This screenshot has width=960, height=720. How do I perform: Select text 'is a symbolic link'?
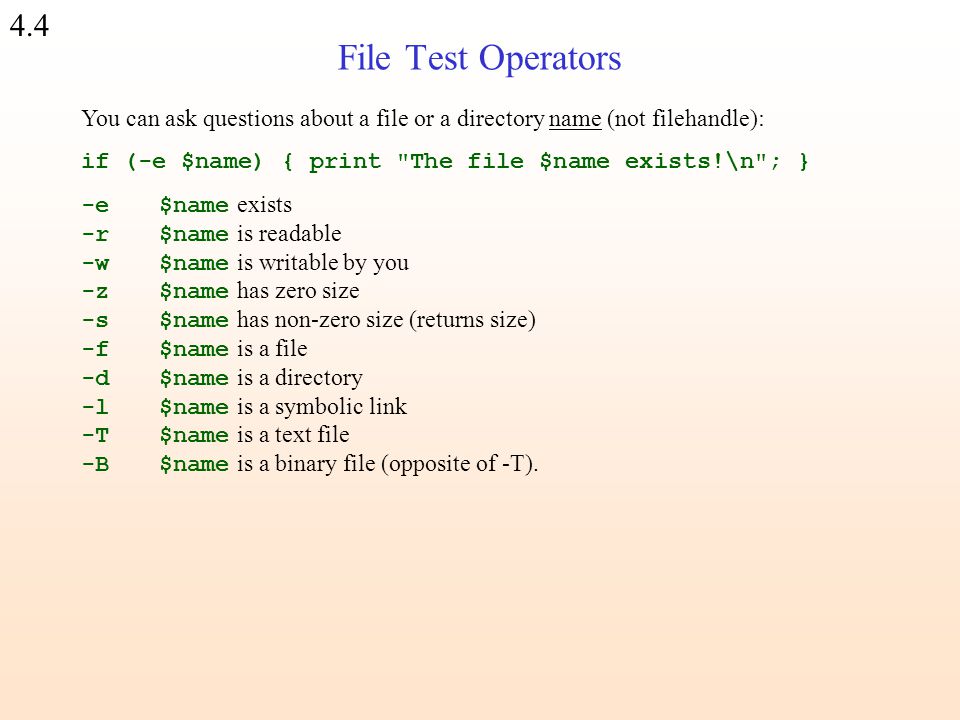point(322,407)
